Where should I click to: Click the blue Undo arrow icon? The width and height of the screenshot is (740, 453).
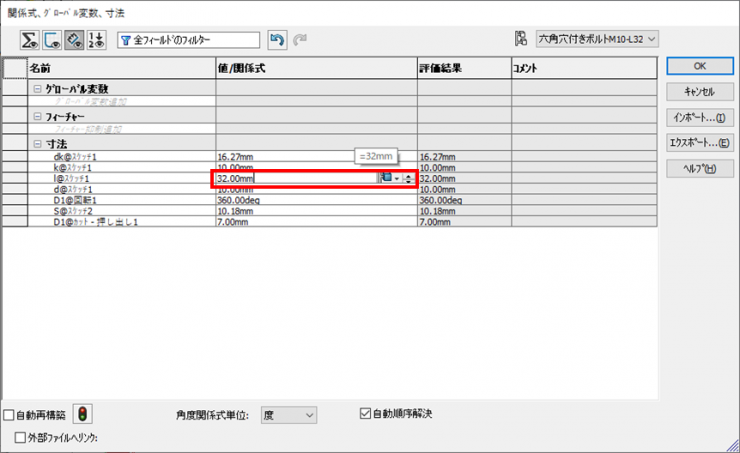coord(277,40)
